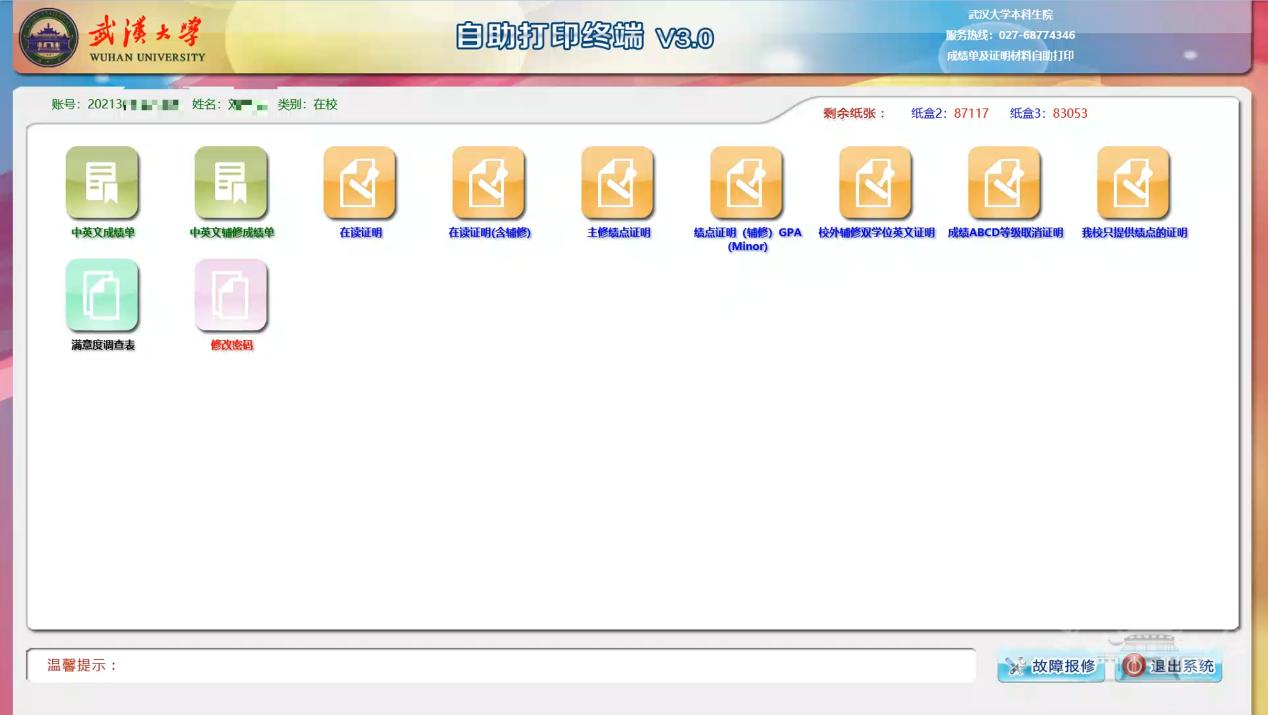Select the 在读证明 enrollment certificate icon
The width and height of the screenshot is (1268, 715).
point(360,183)
